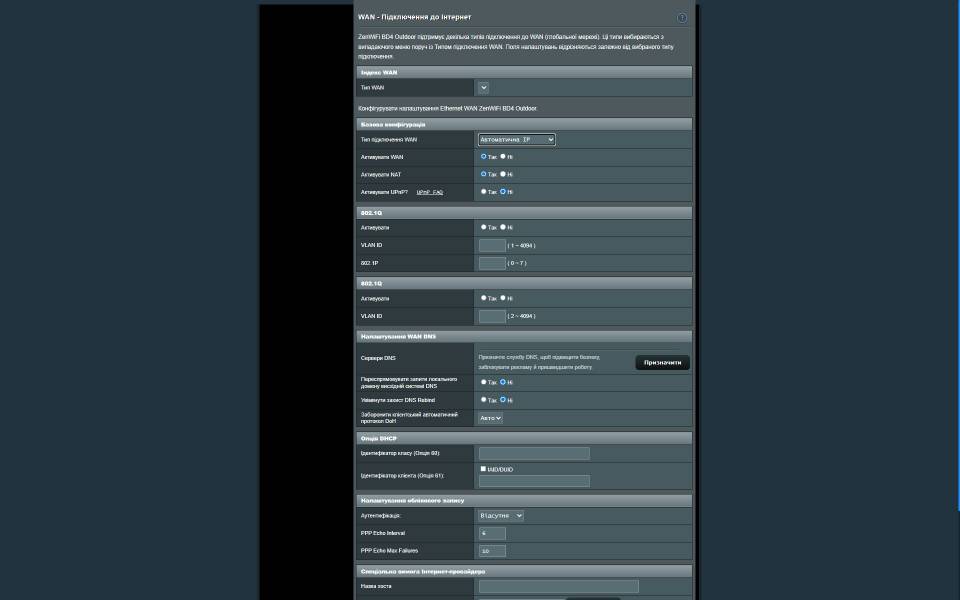Select Ні for Активувати NAT

pyautogui.click(x=503, y=174)
